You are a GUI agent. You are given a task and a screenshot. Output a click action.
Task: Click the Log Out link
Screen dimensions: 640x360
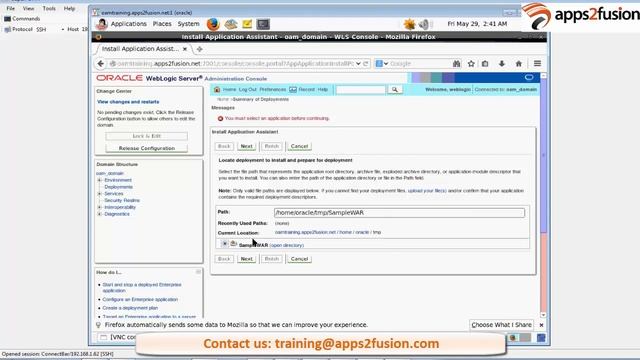[x=248, y=89]
